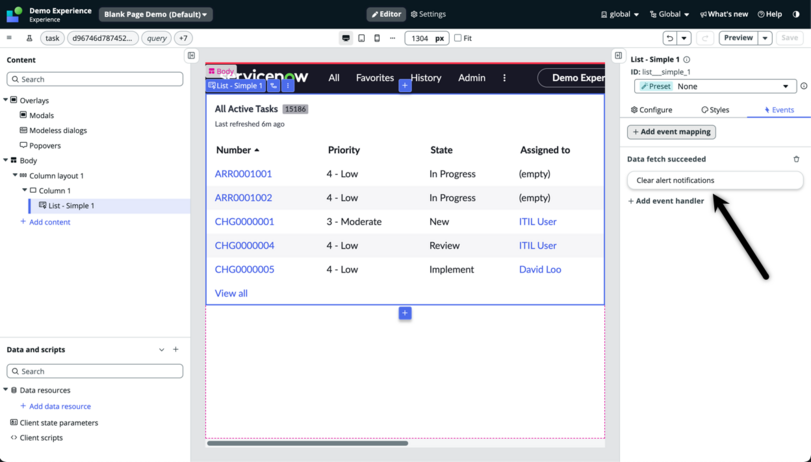Open the Blank Page Demo variant dropdown

(156, 14)
